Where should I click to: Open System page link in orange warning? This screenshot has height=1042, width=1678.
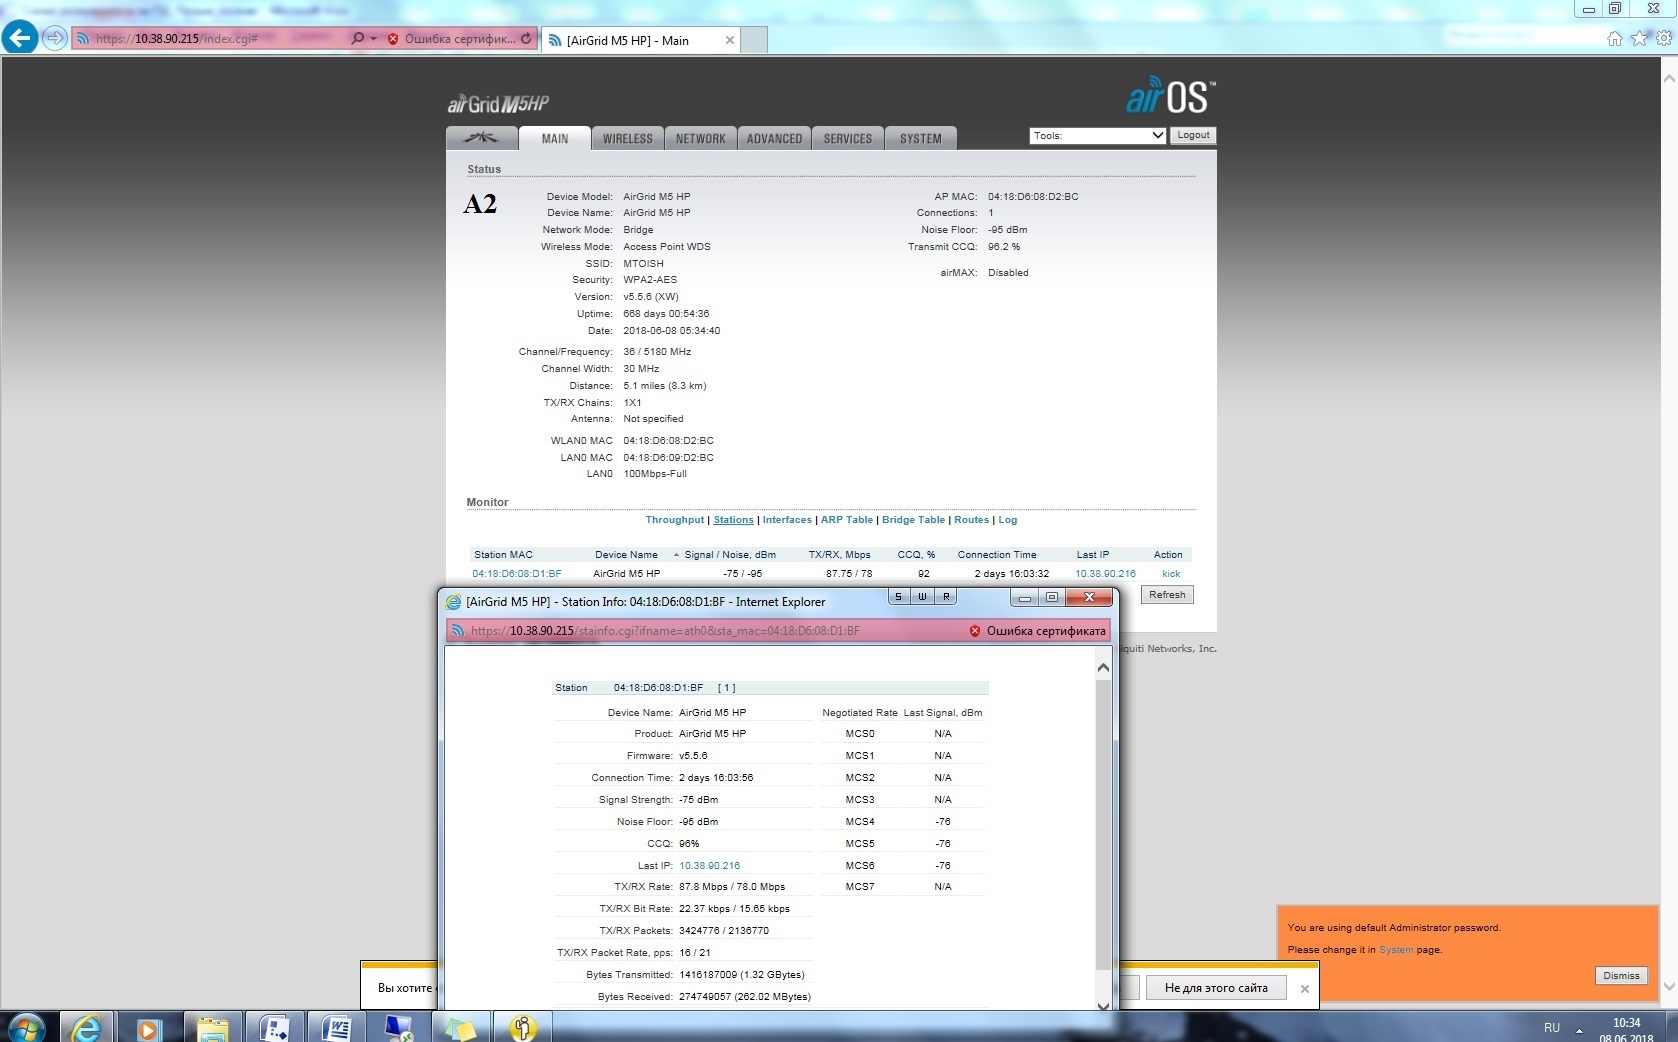coord(1396,950)
